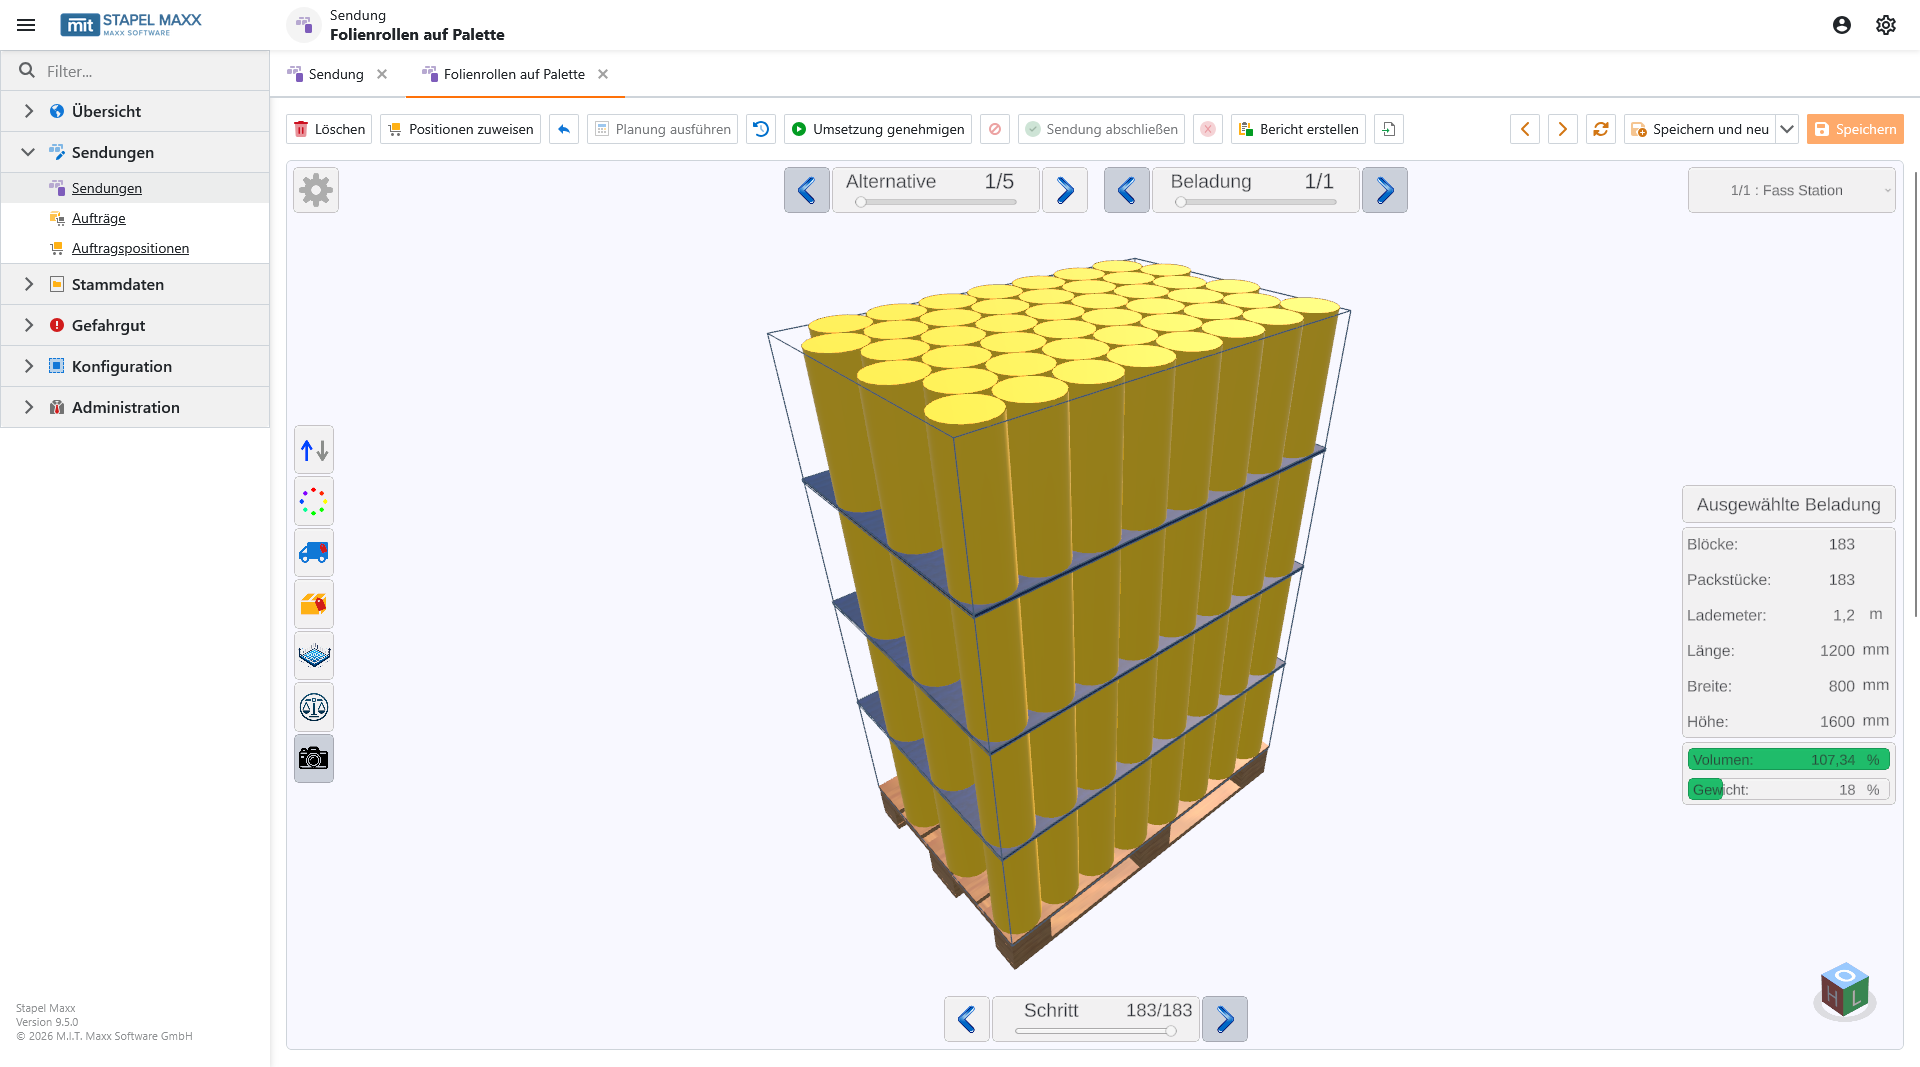Viewport: 1920px width, 1067px height.
Task: Open the Fass Station dropdown
Action: point(1791,190)
